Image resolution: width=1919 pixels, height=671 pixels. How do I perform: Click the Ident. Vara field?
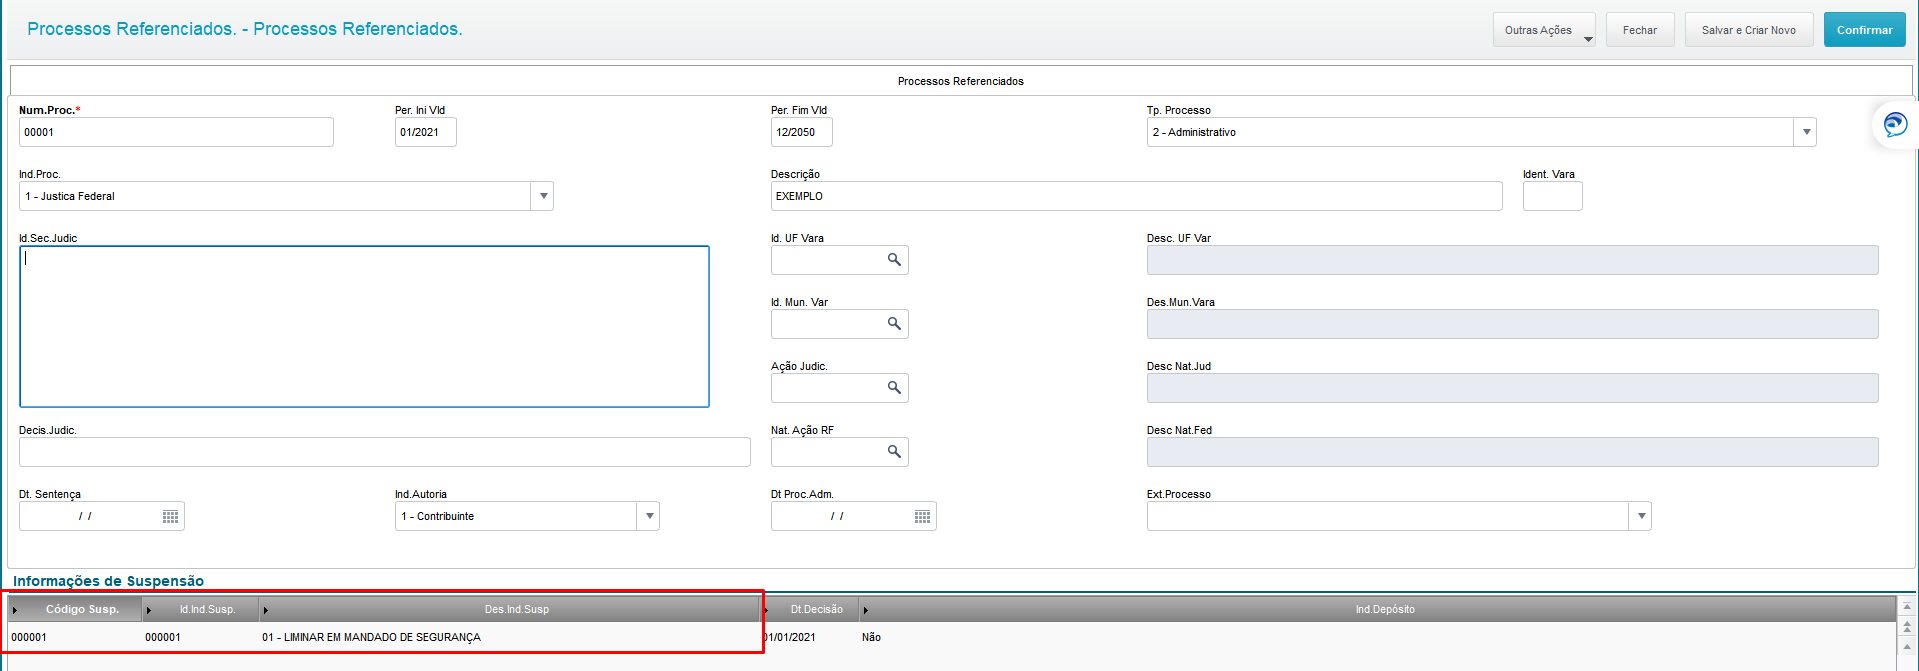click(1553, 196)
